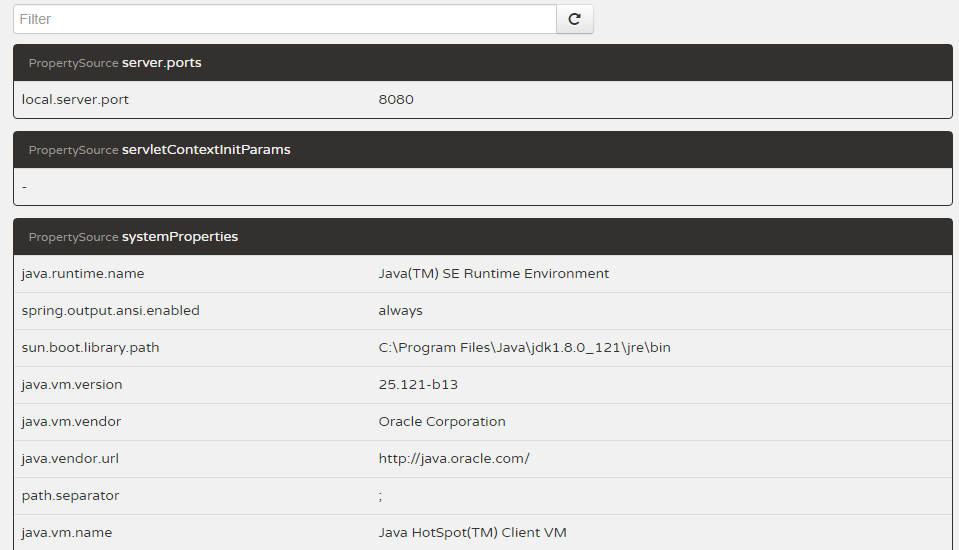
Task: Select the 8080 port value
Action: pyautogui.click(x=396, y=100)
